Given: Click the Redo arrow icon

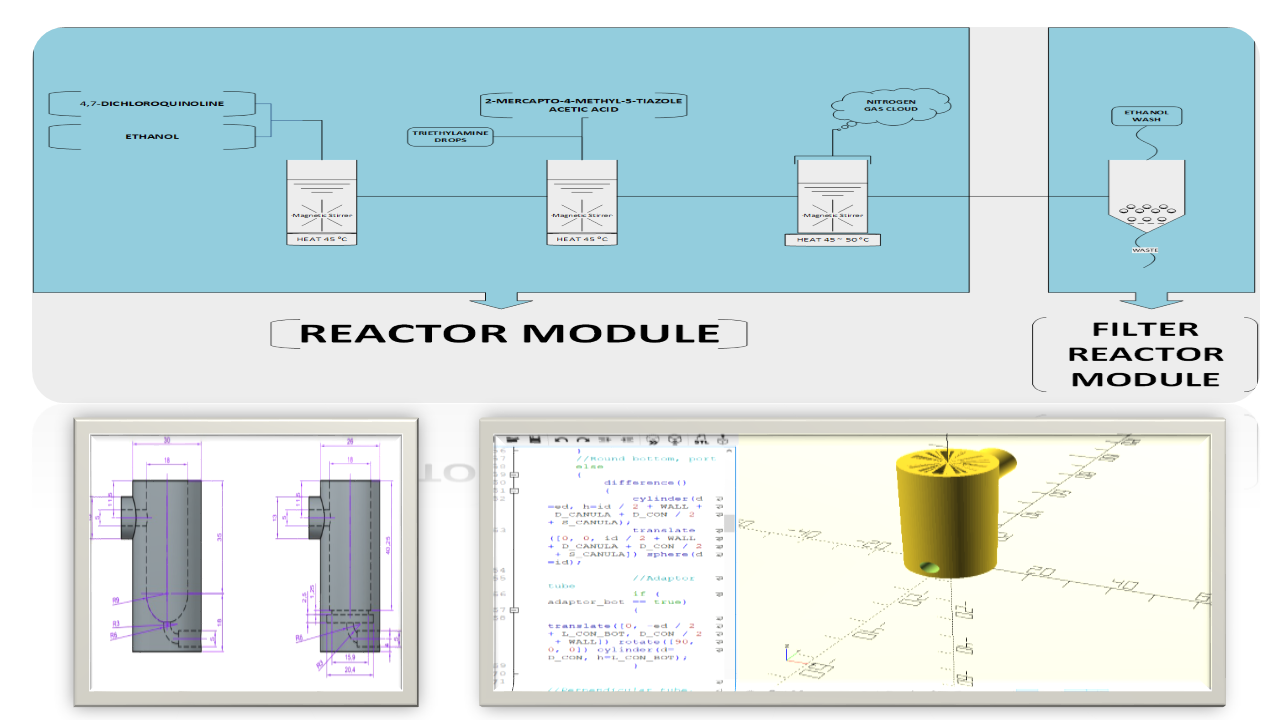Looking at the screenshot, I should pos(582,439).
